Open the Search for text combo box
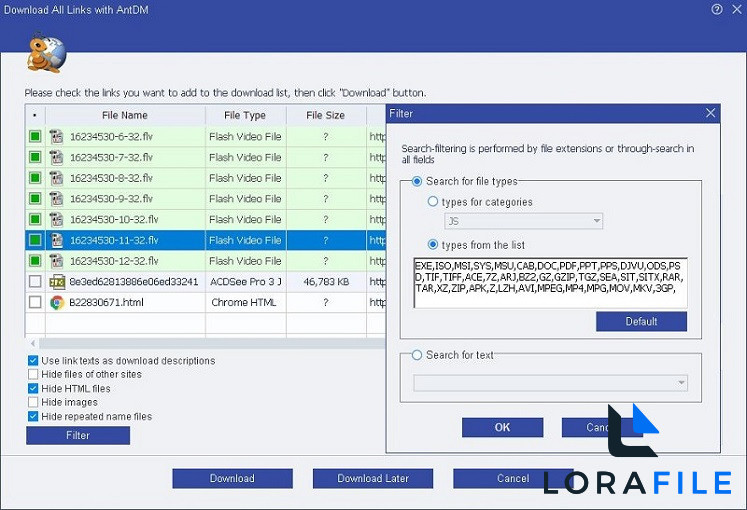747x510 pixels. [x=550, y=383]
